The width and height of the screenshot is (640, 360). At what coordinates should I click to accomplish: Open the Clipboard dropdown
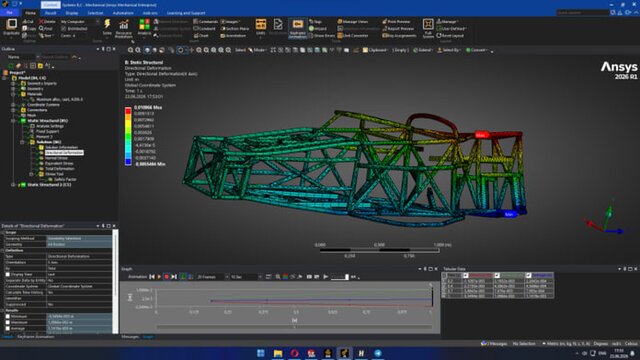pyautogui.click(x=375, y=50)
